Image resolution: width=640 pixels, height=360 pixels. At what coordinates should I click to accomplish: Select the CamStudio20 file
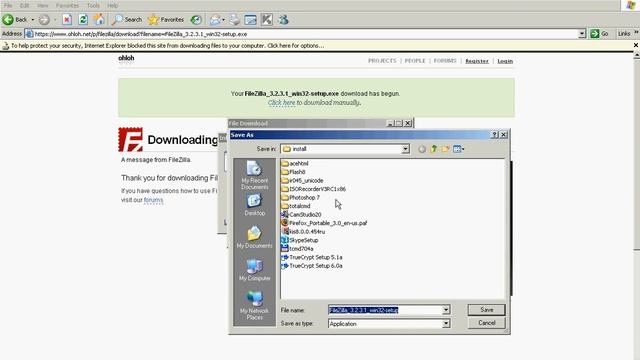click(301, 215)
